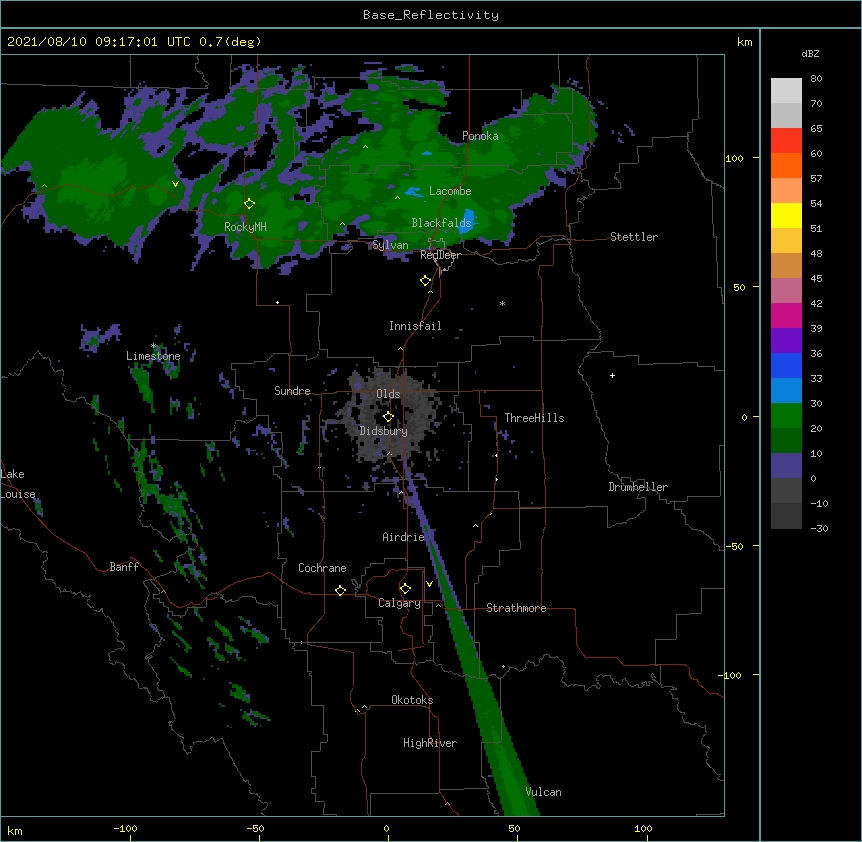862x842 pixels.
Task: Click the Didsbury city label
Action: click(x=384, y=431)
